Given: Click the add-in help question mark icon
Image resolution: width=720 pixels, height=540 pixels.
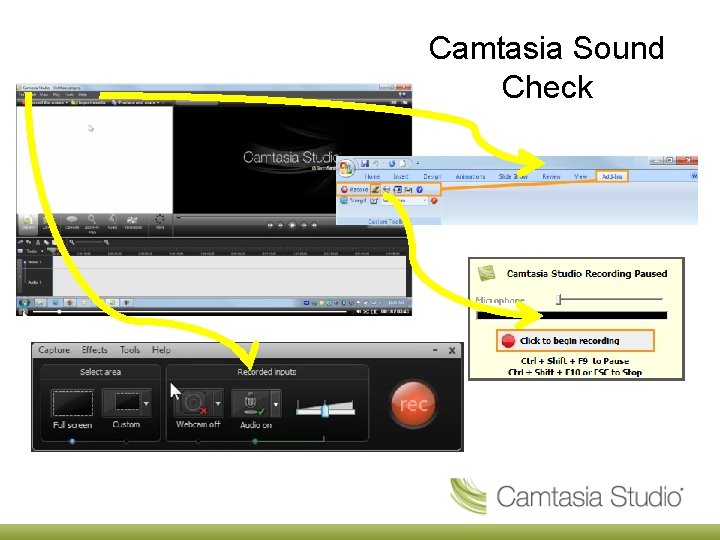Looking at the screenshot, I should tap(419, 189).
